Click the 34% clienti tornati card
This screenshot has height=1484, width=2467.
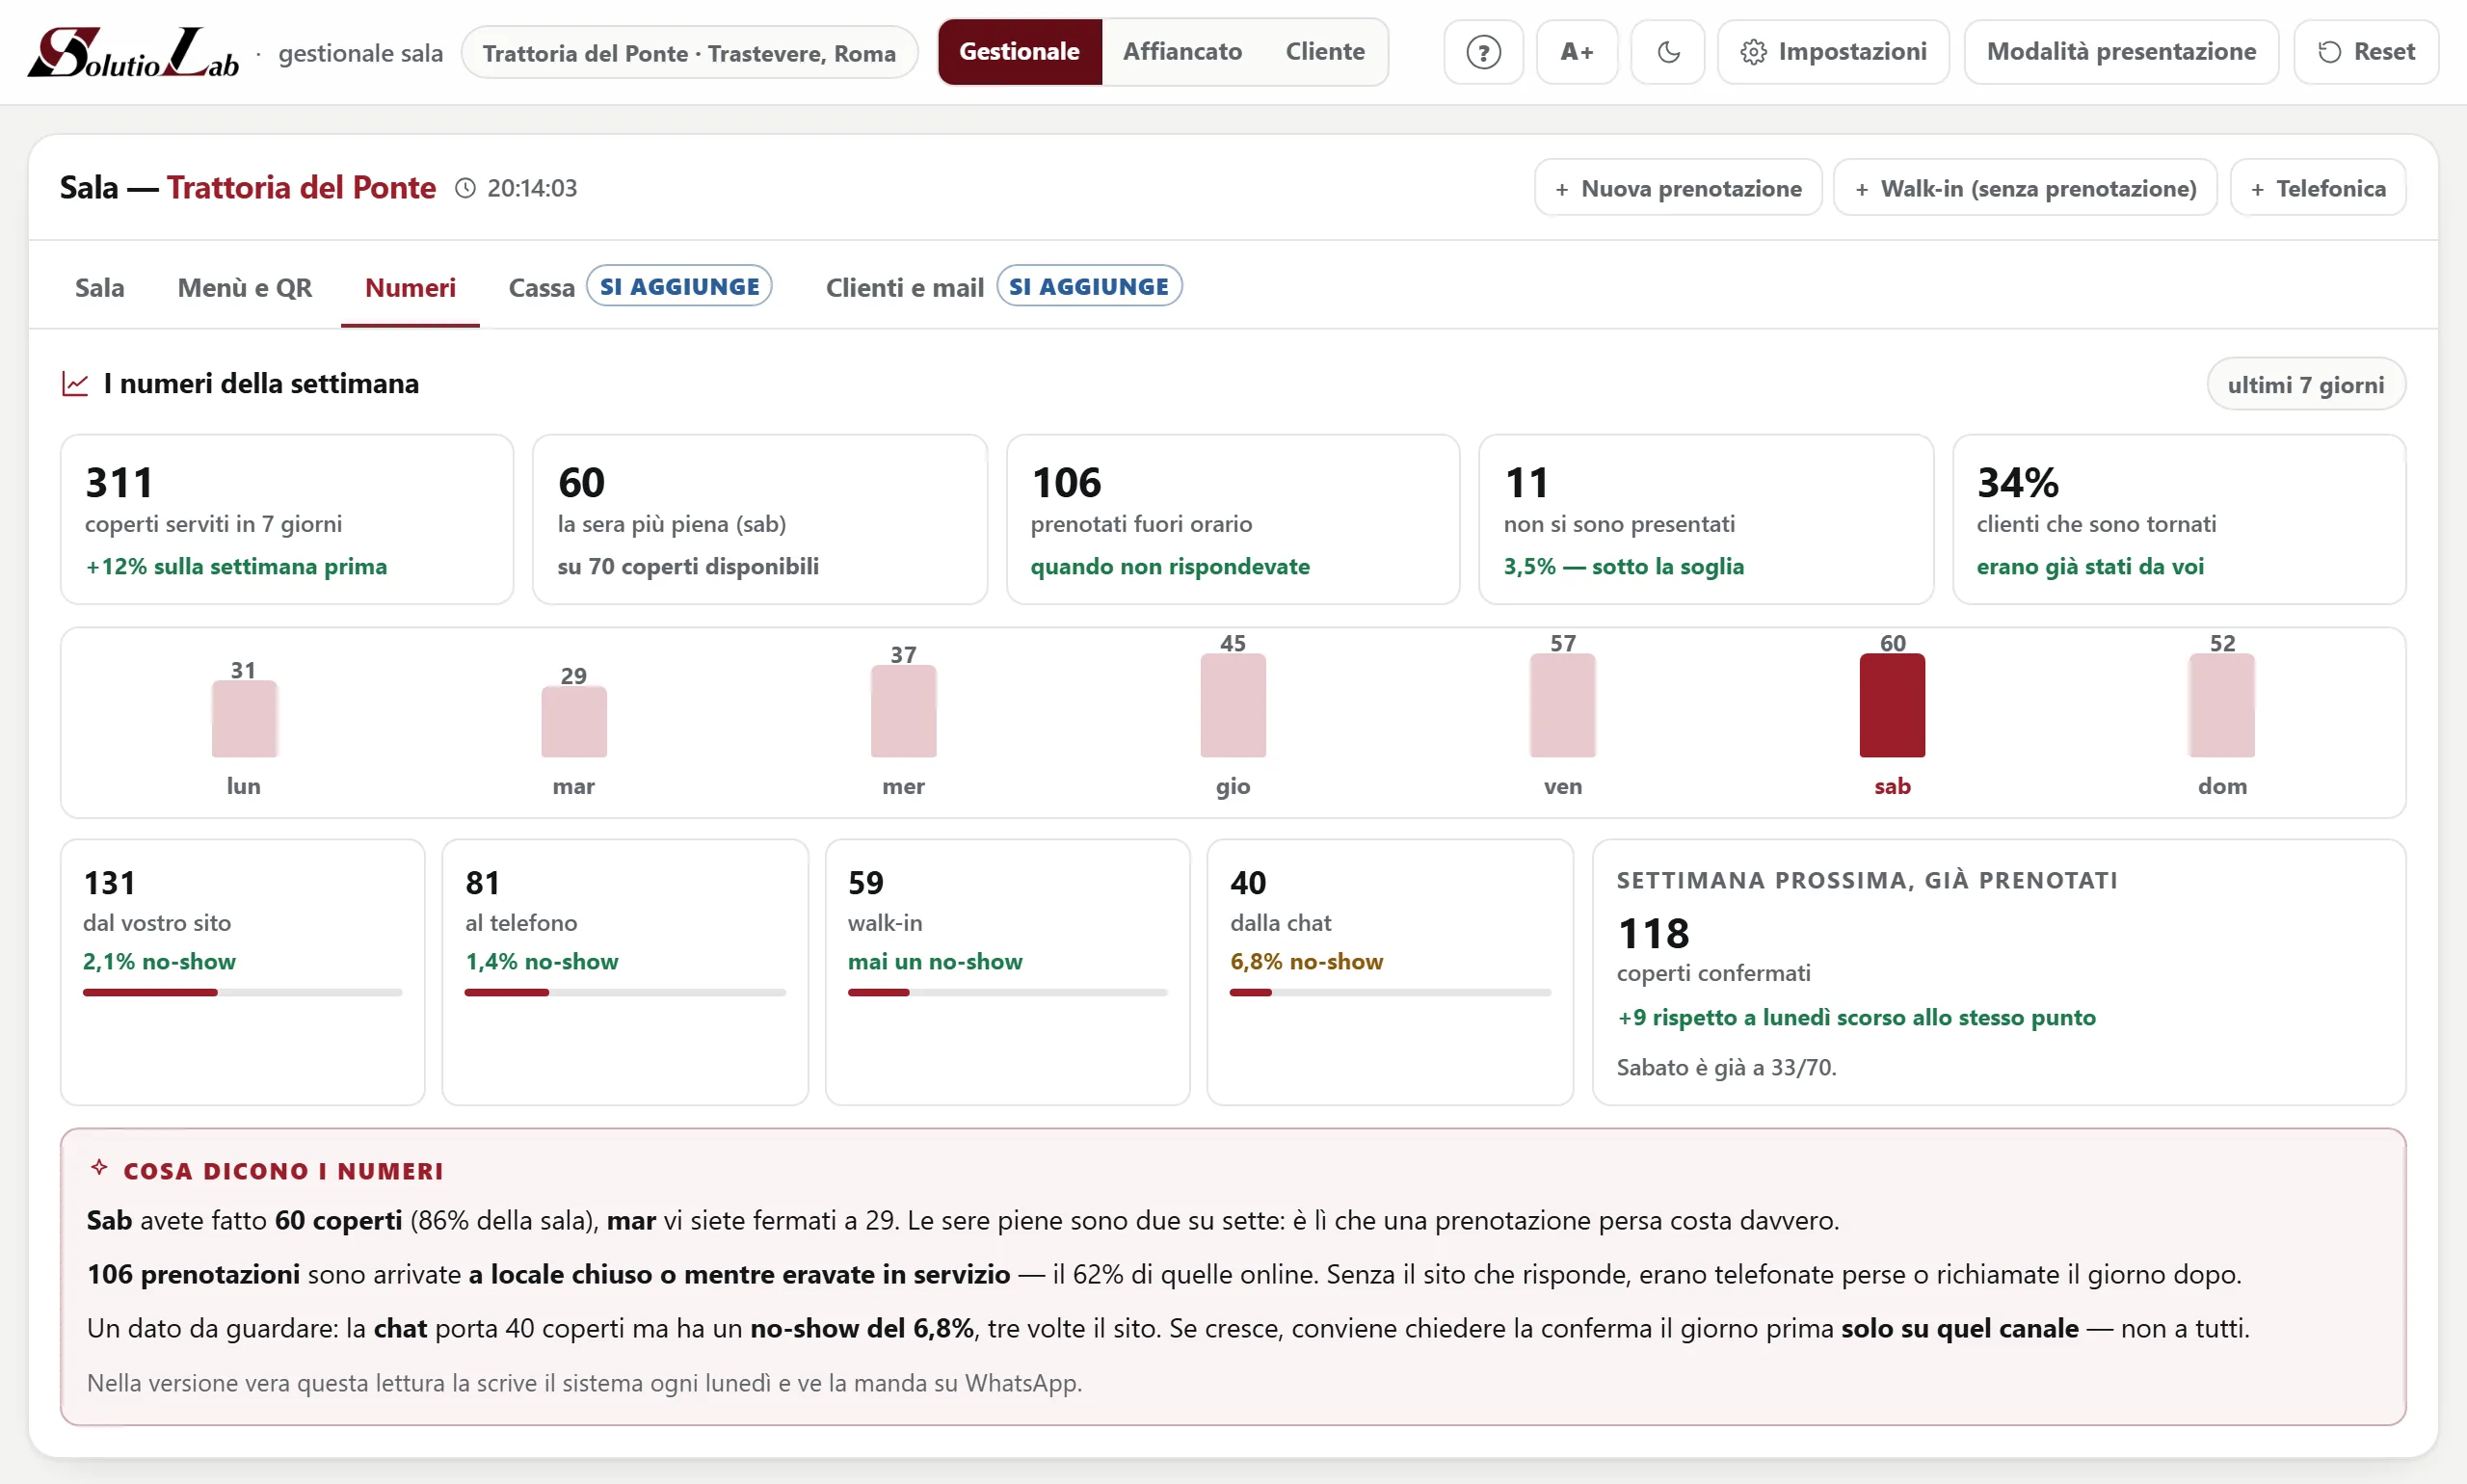click(2179, 519)
